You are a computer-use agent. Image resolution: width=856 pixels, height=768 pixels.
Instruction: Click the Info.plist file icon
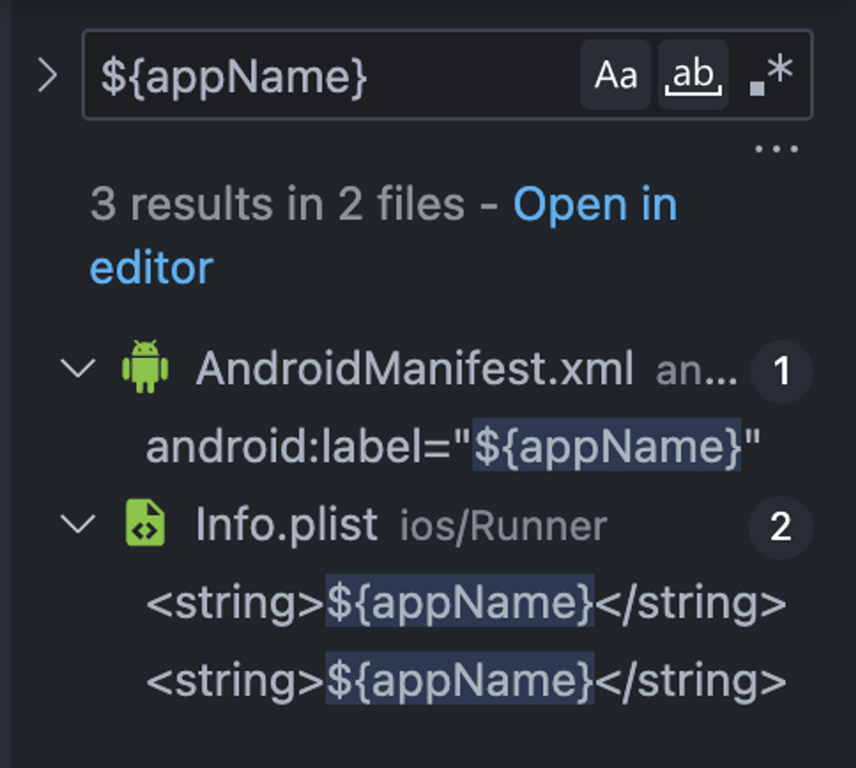(x=145, y=522)
